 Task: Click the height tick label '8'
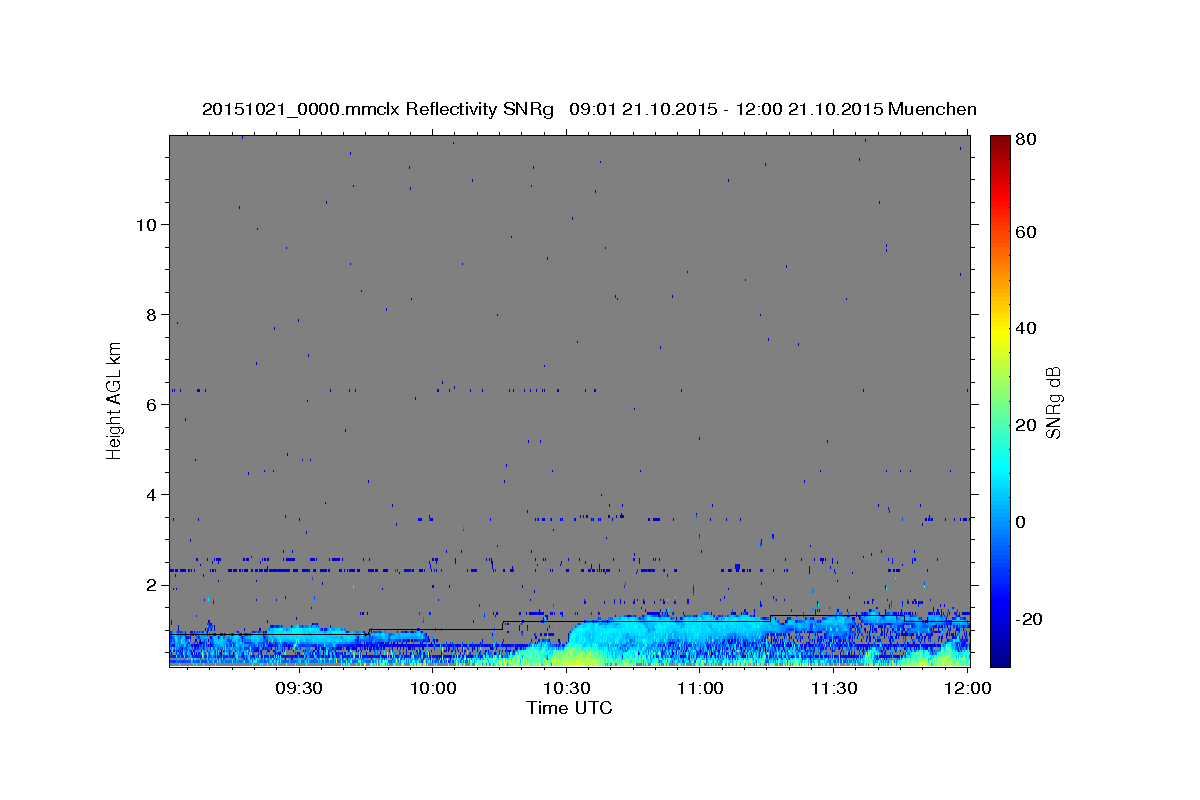point(152,315)
